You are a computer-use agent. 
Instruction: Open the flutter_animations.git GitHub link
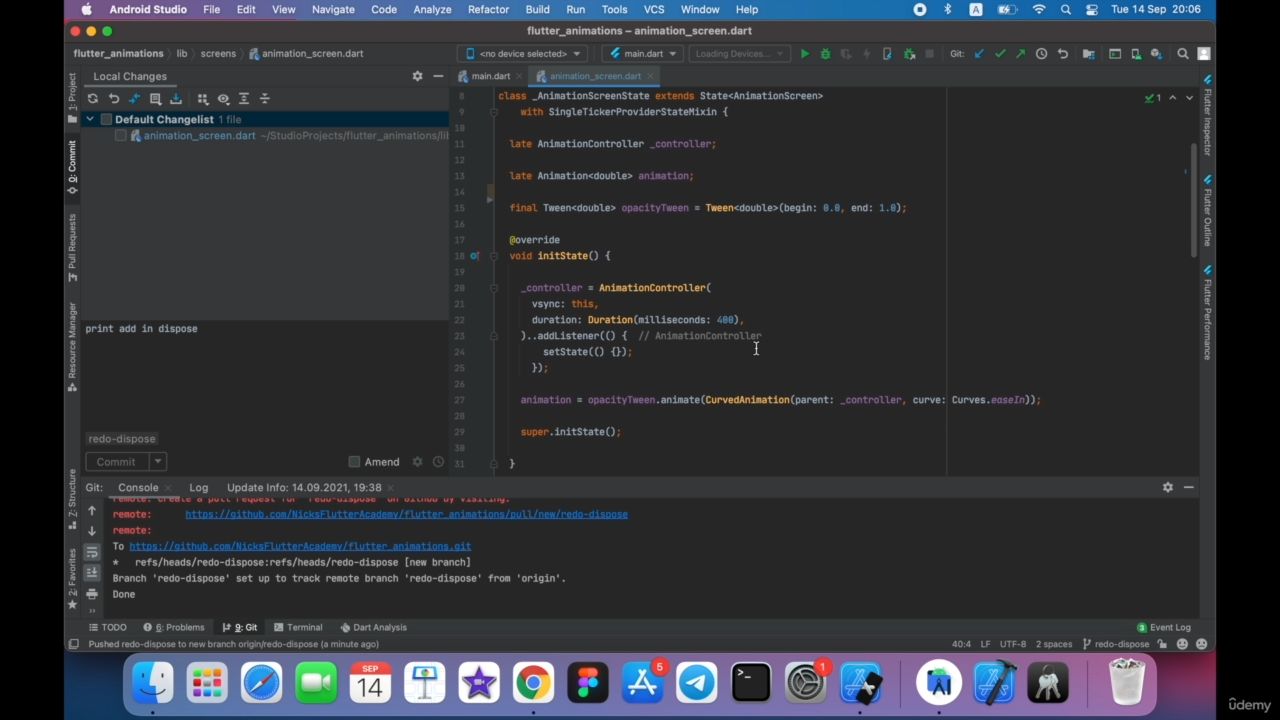tap(299, 546)
